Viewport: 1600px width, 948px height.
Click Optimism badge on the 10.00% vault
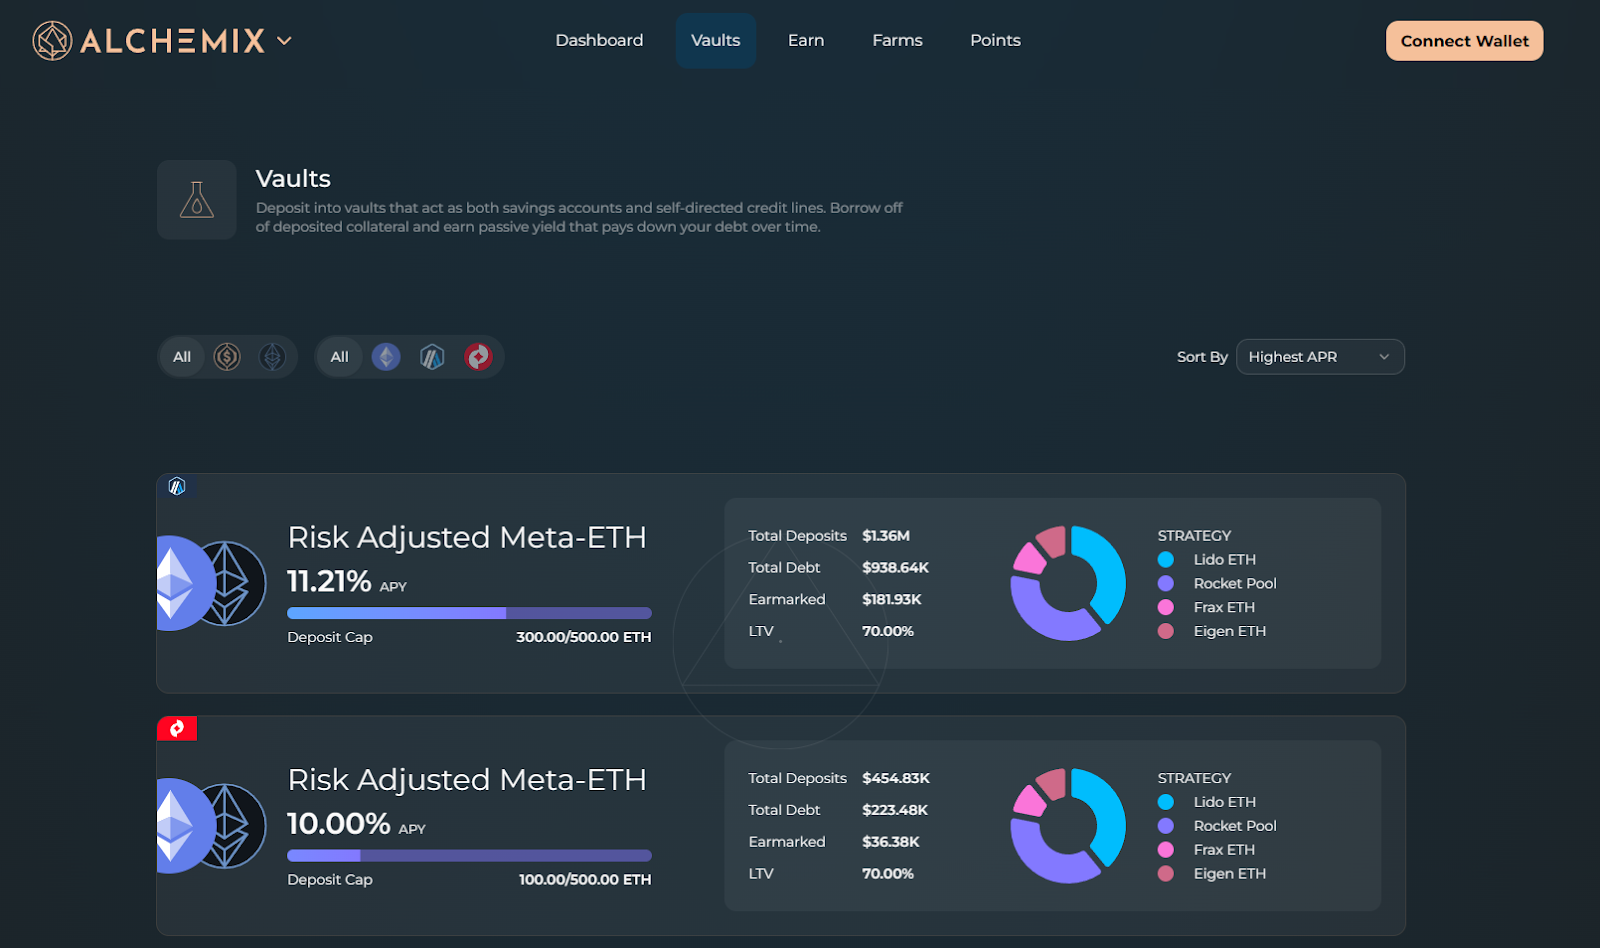pos(177,729)
